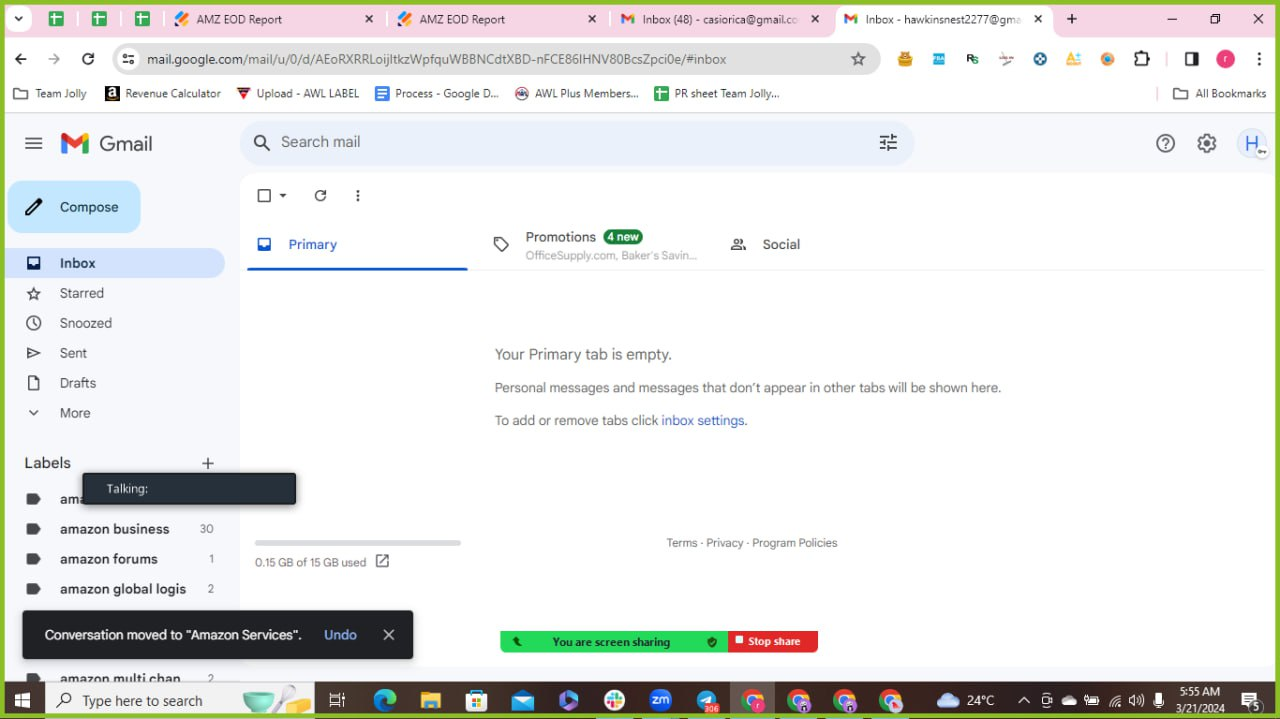Open a new browser tab
This screenshot has width=1280, height=719.
click(x=1072, y=19)
